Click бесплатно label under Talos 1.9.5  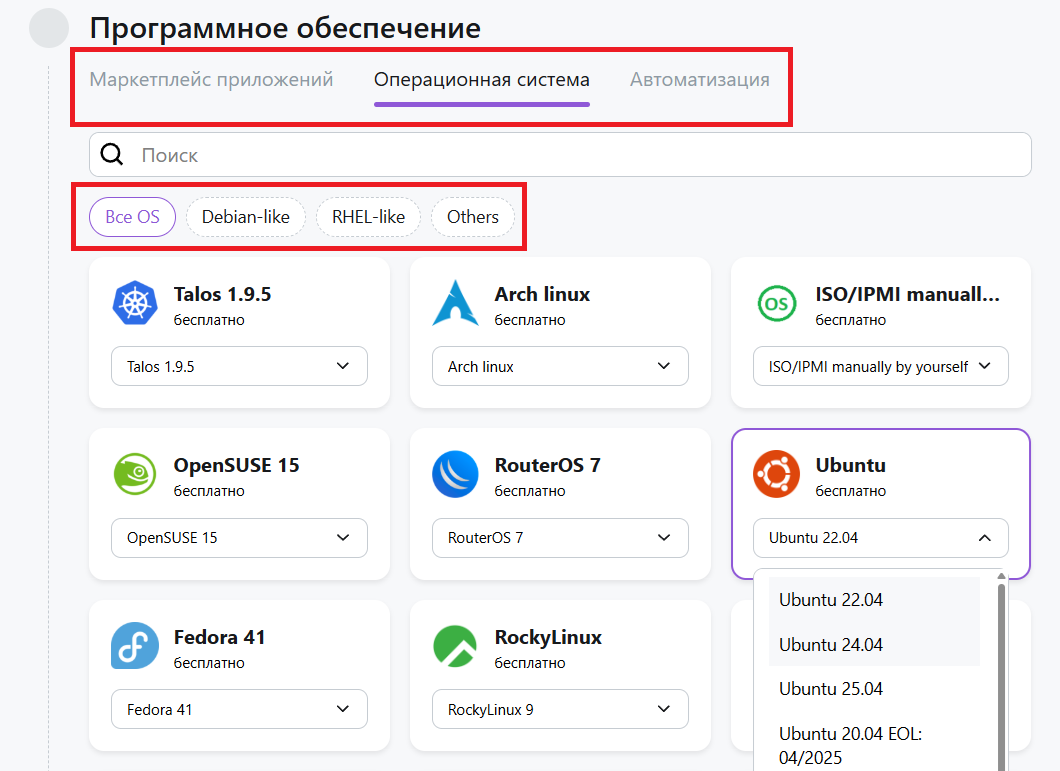209,320
